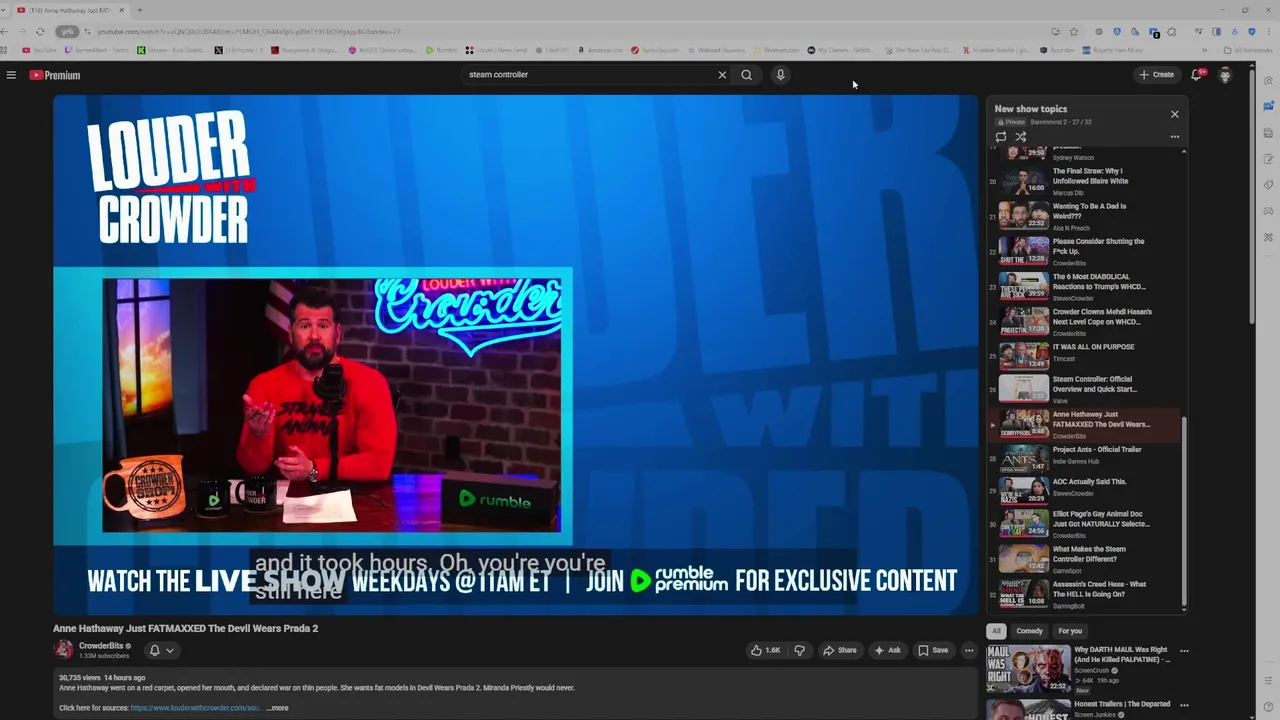Open a new browser tab
This screenshot has width=1280, height=720.
click(x=139, y=10)
